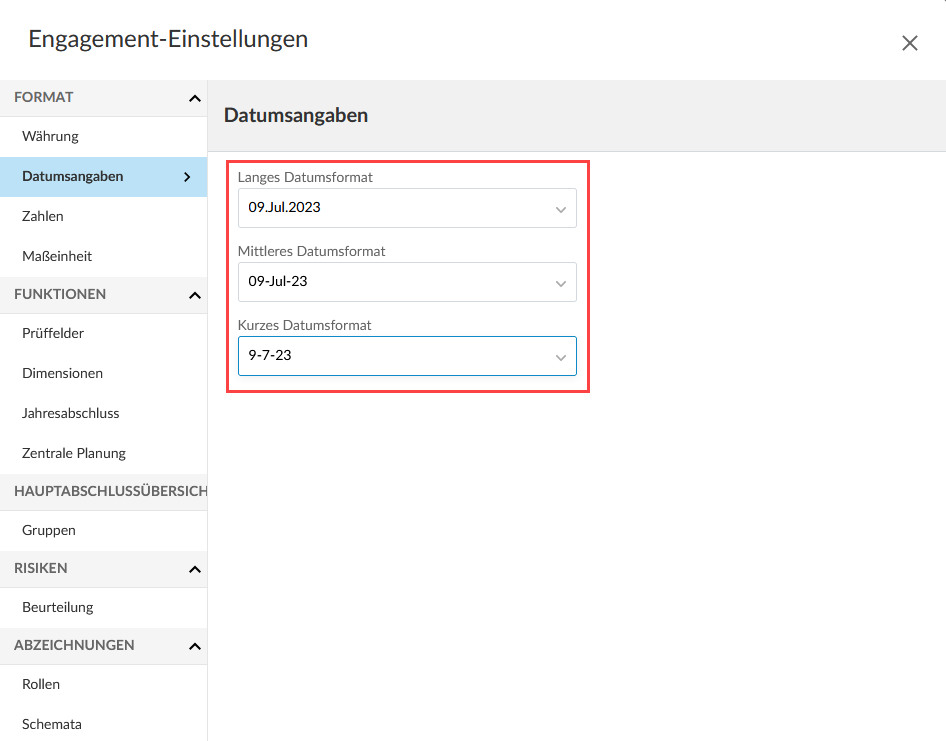Collapse the ABZEICHNUNGEN section
This screenshot has width=946, height=741.
pyautogui.click(x=194, y=646)
